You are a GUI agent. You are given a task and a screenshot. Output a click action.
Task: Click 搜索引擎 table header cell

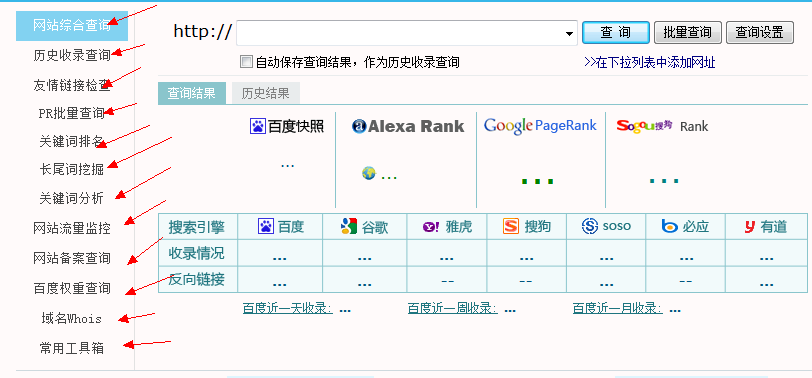click(198, 226)
